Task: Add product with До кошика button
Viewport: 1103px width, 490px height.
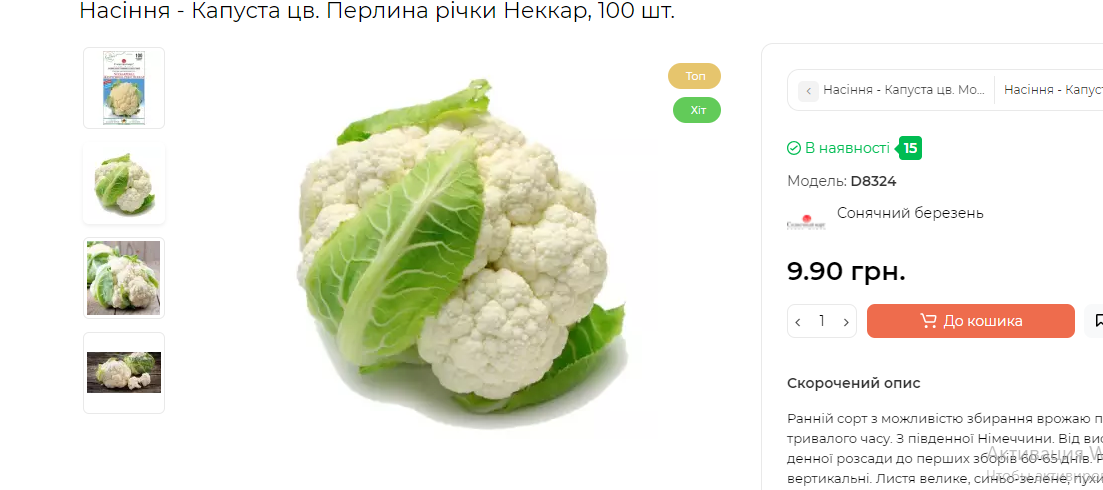Action: click(971, 321)
